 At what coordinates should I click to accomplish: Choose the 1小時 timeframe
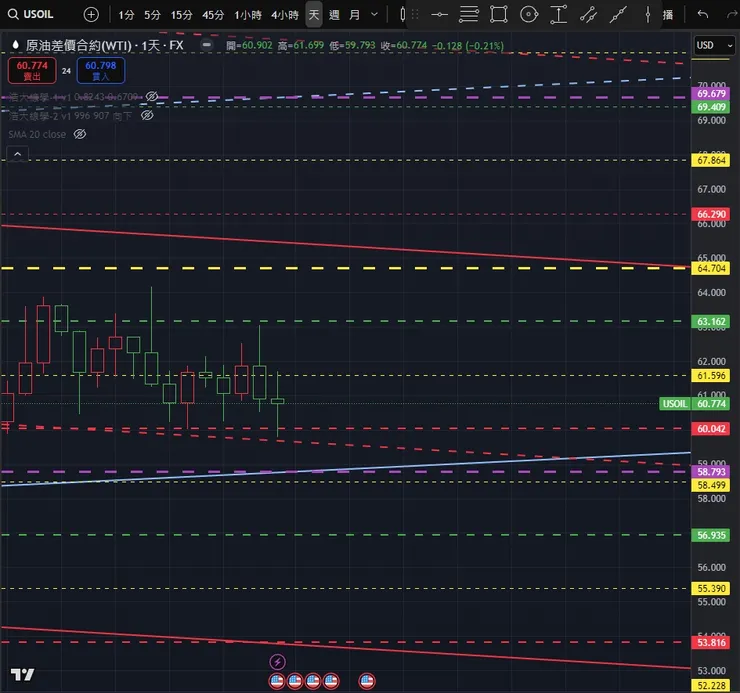point(248,15)
